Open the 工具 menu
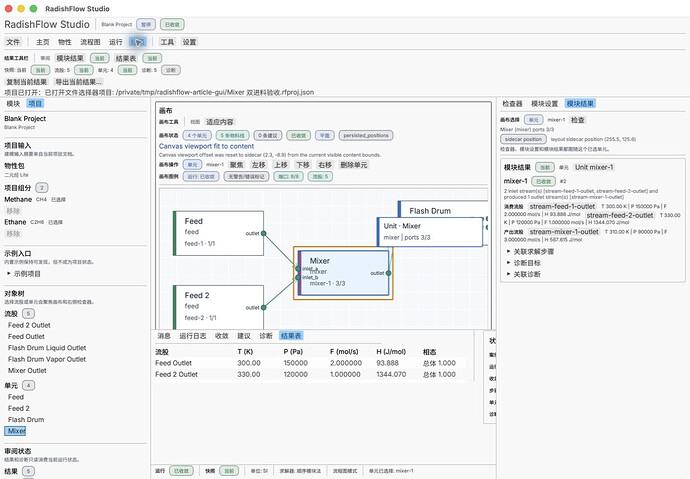This screenshot has height=479, width=690. pyautogui.click(x=167, y=42)
